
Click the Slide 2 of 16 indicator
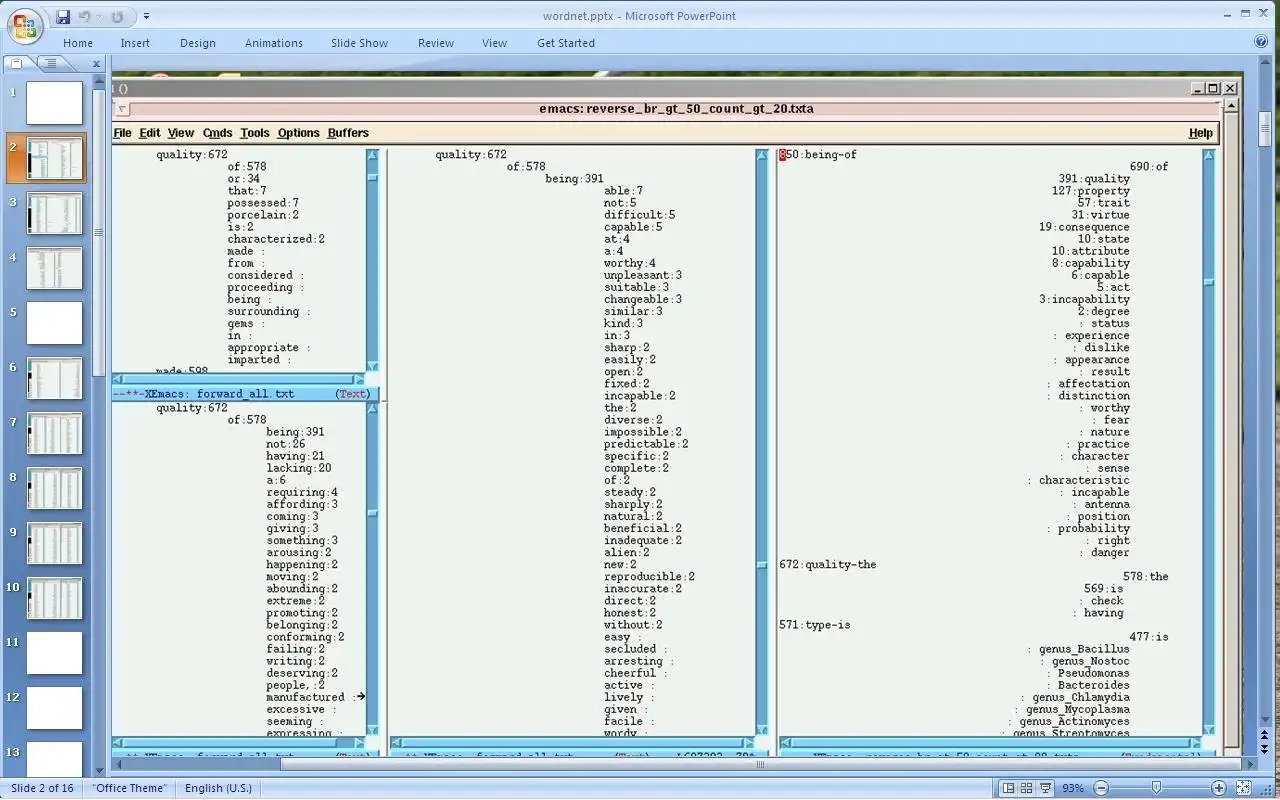pyautogui.click(x=42, y=788)
